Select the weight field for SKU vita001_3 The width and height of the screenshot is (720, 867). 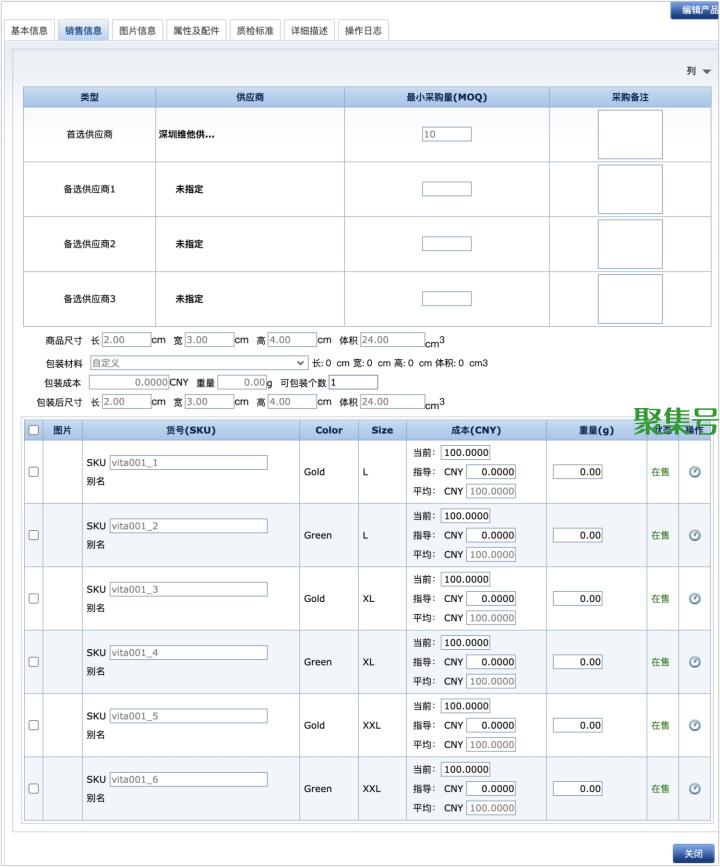[x=577, y=599]
